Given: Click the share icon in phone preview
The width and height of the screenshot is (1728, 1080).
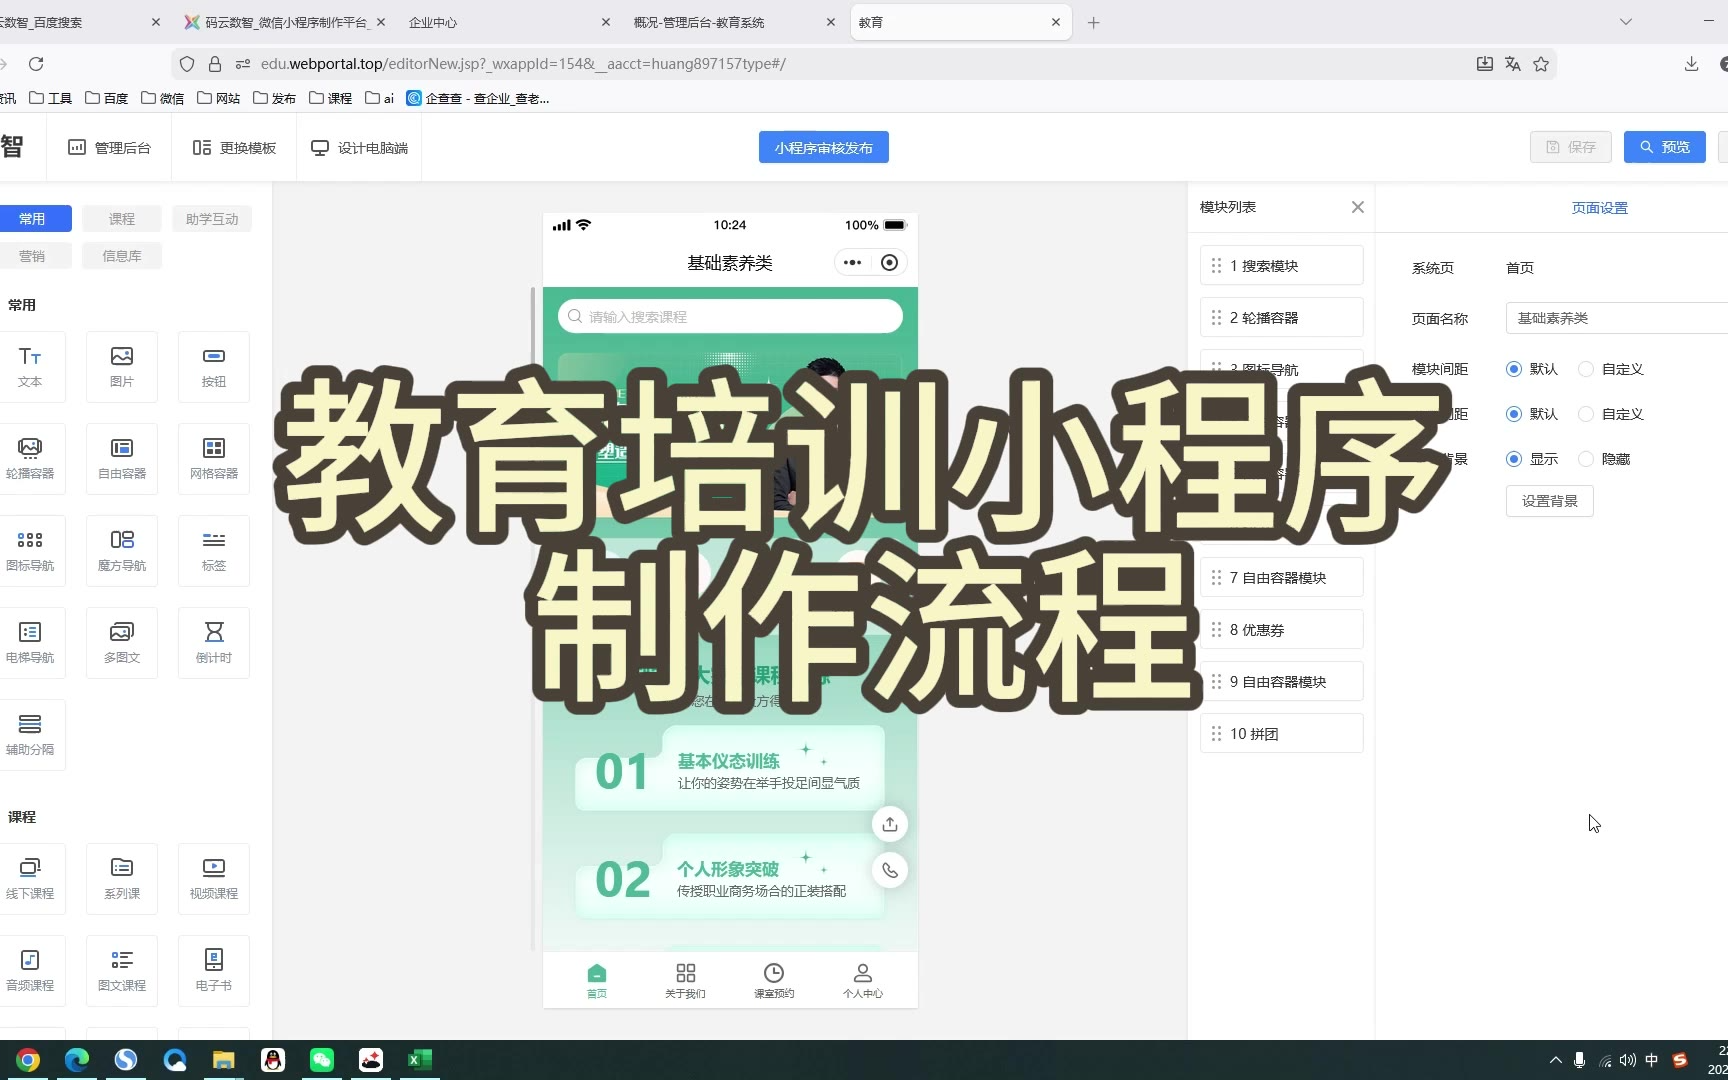Looking at the screenshot, I should click(889, 824).
